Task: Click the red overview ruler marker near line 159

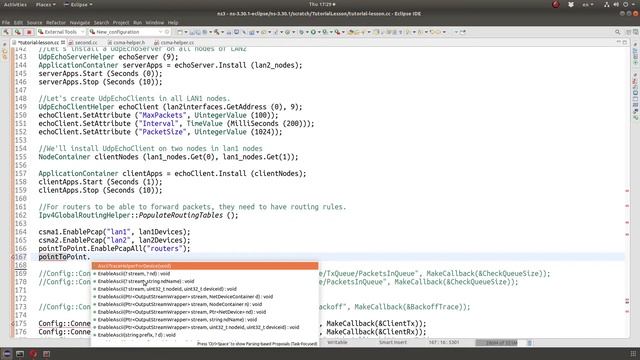Action: [627, 191]
